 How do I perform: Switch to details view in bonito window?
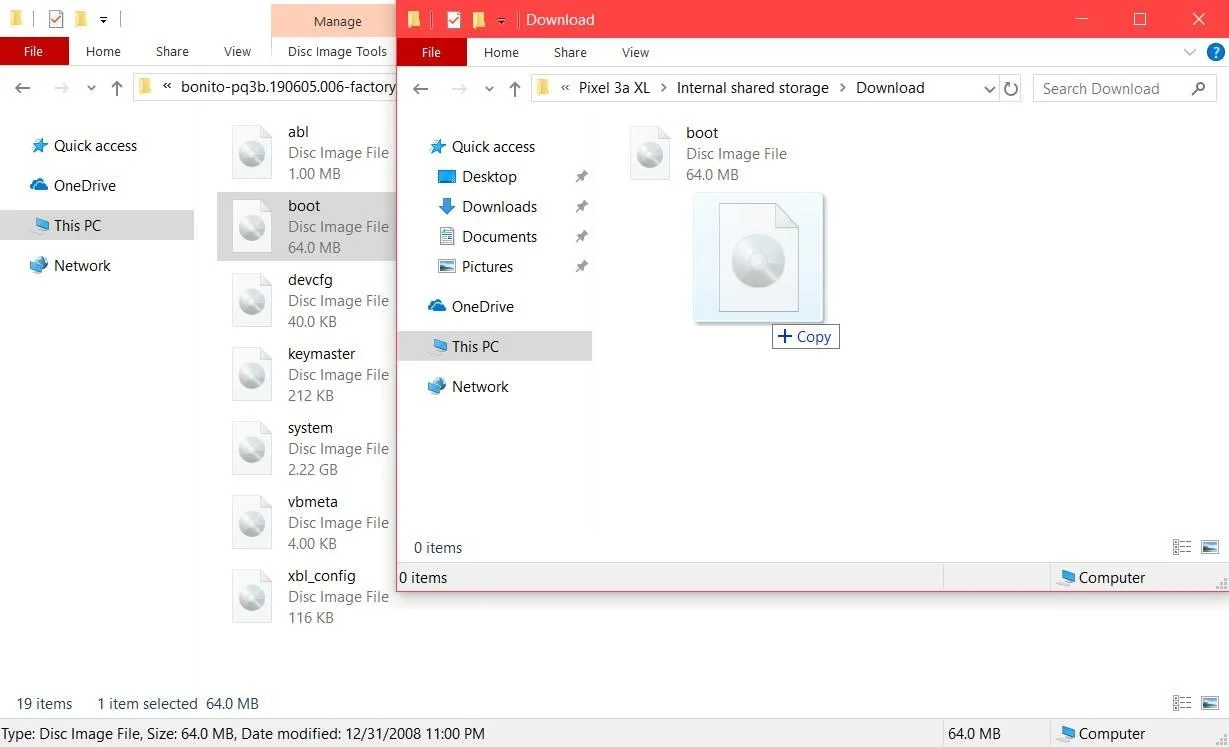(1182, 703)
